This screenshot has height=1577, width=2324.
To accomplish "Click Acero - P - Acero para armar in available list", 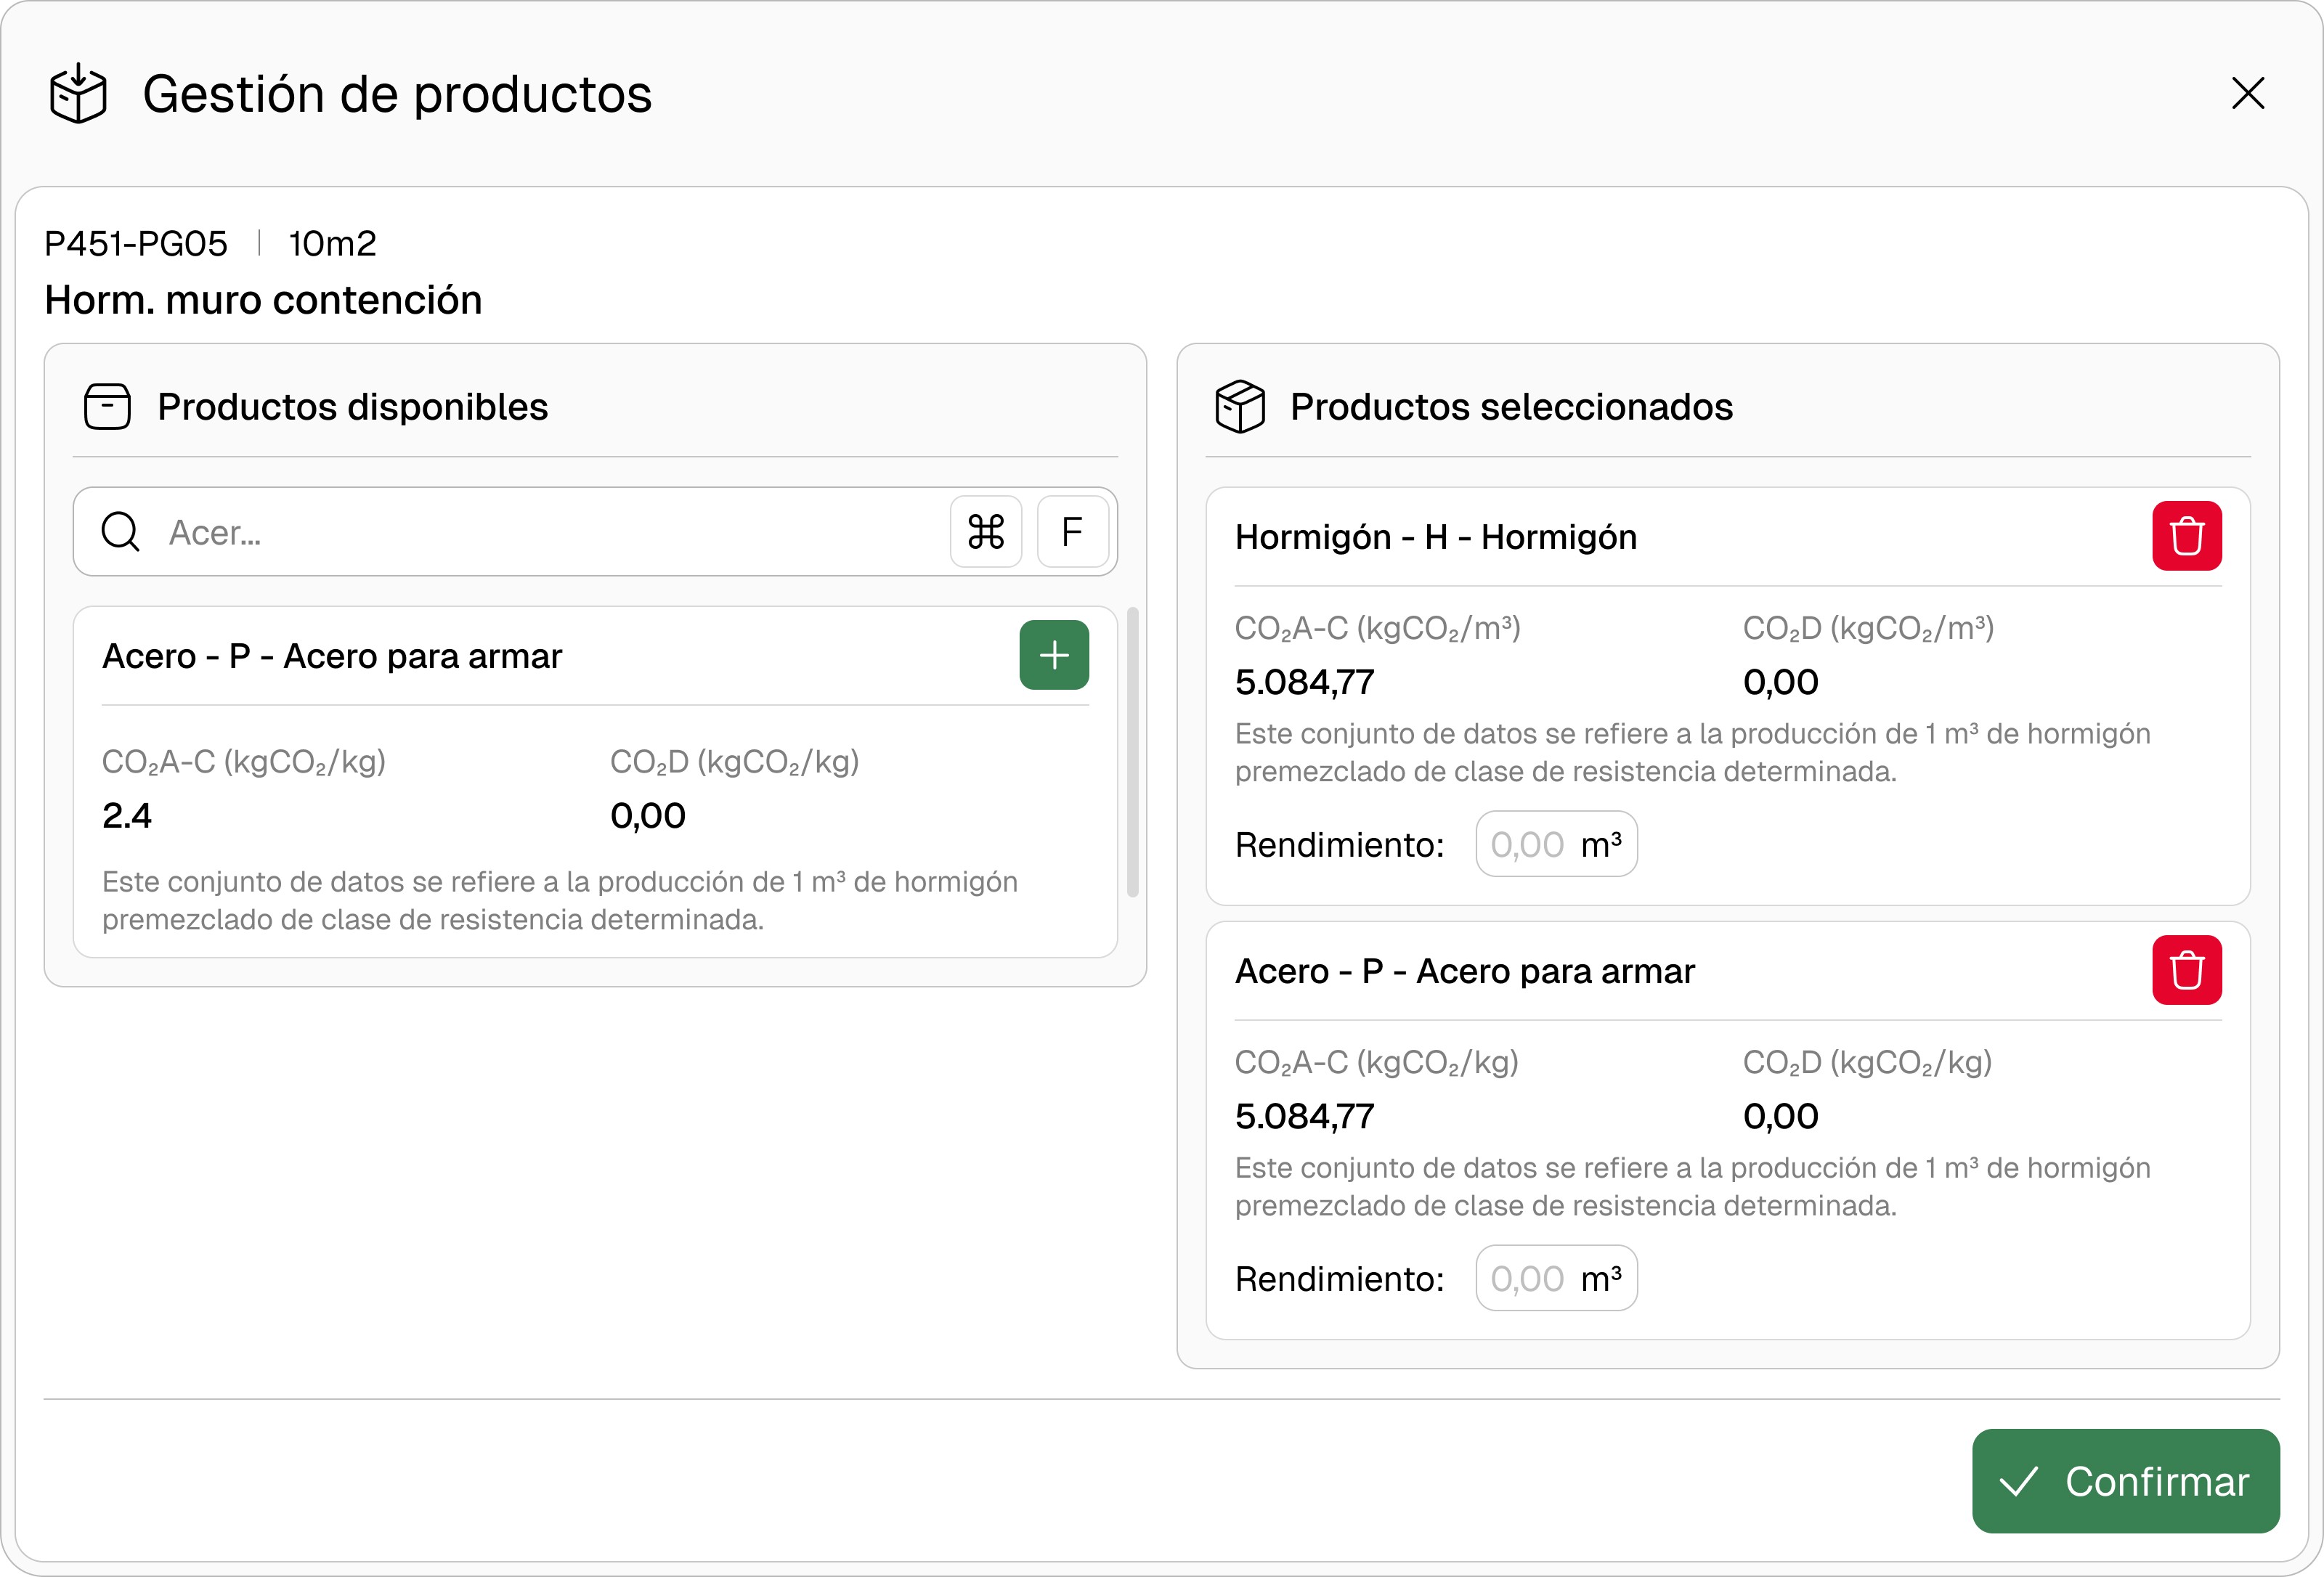I will [x=332, y=656].
